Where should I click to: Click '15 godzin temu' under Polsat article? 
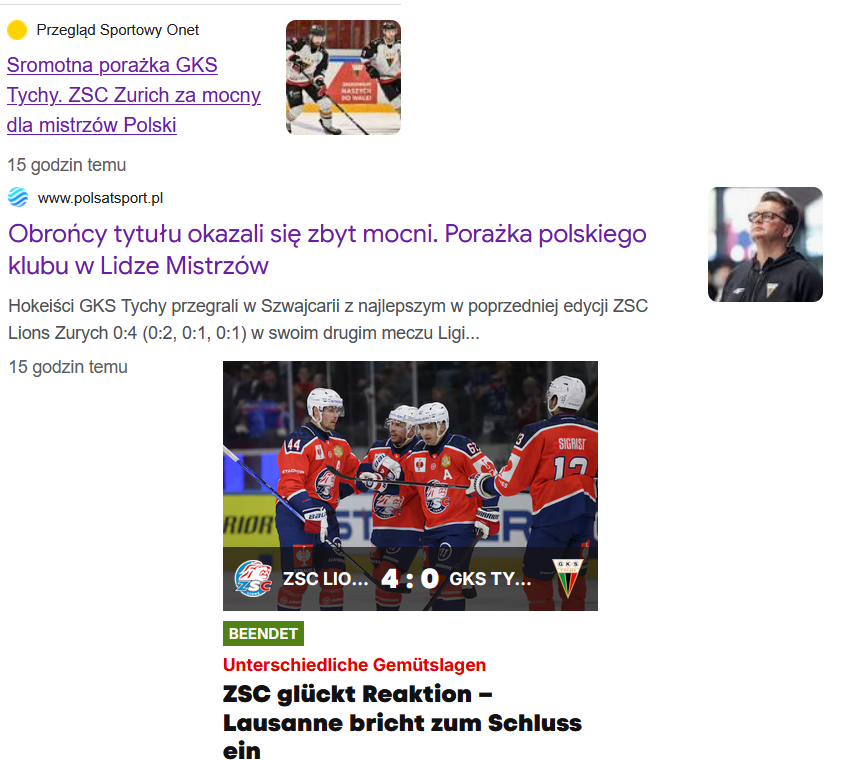[x=68, y=367]
